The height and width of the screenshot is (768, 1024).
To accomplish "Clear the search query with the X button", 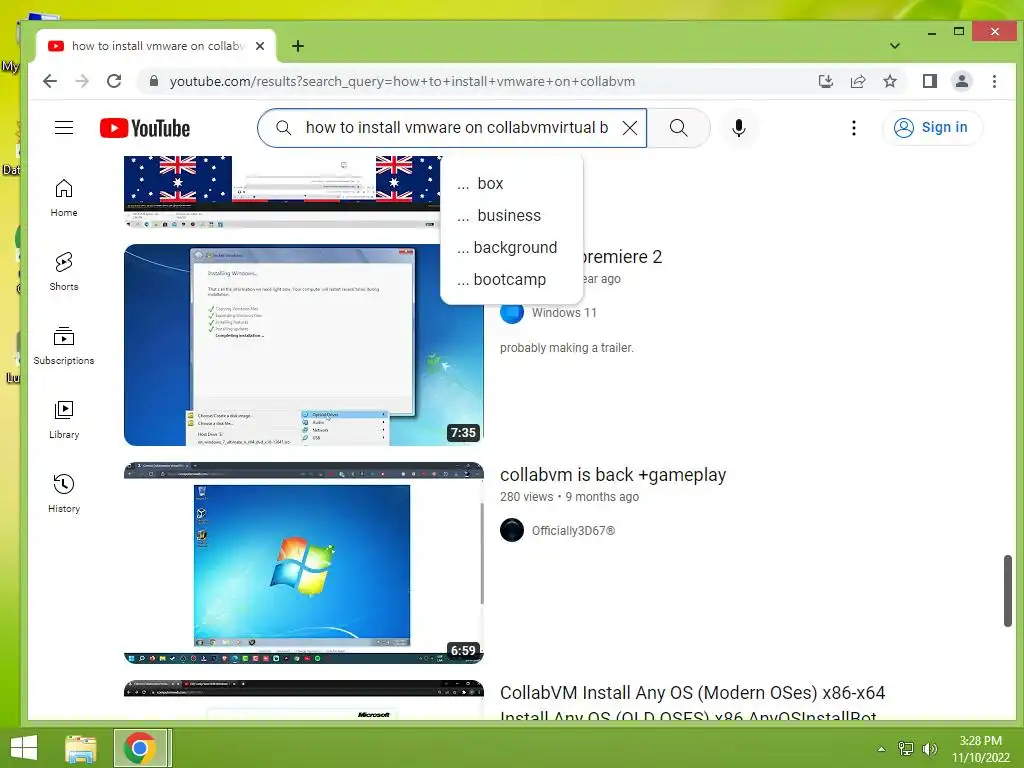I will click(630, 128).
